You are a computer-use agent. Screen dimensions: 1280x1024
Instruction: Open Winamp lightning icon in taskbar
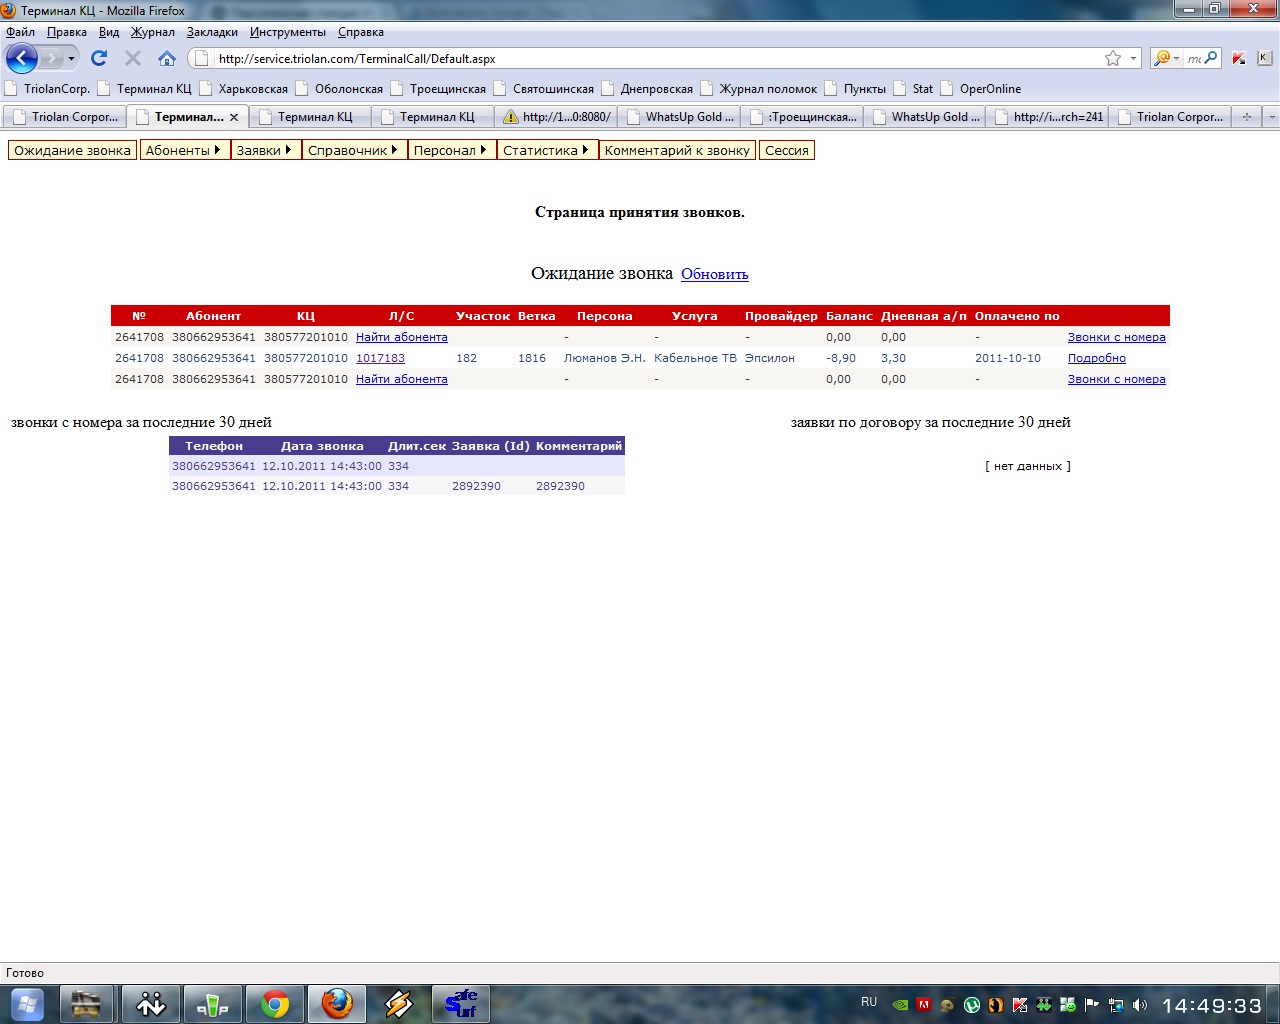[399, 1003]
